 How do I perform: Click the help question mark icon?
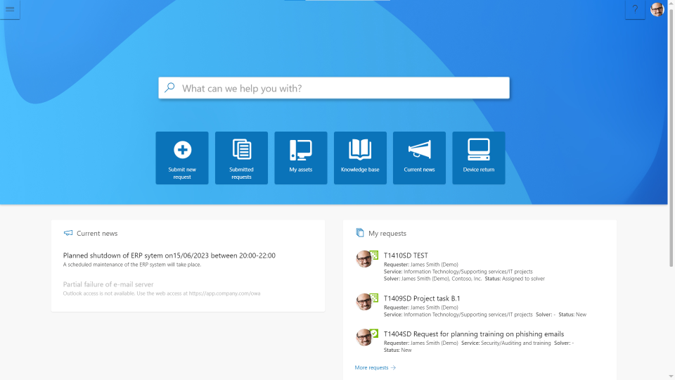tap(635, 9)
